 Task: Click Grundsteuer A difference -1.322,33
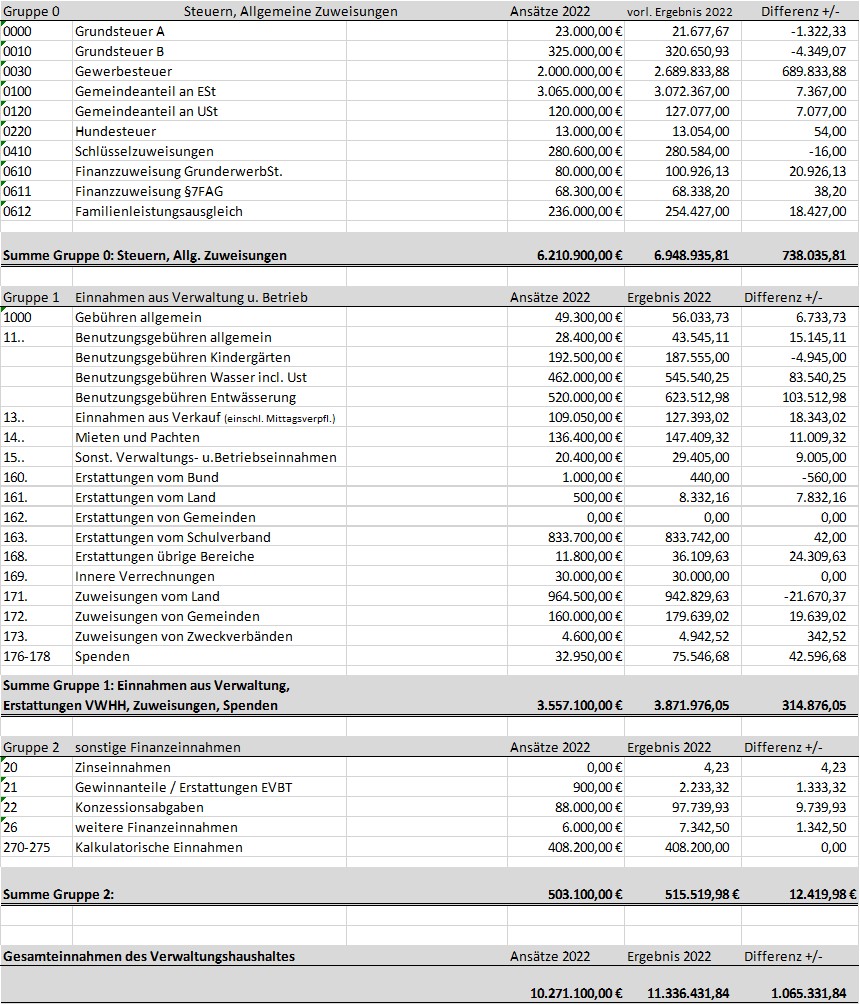[x=800, y=31]
